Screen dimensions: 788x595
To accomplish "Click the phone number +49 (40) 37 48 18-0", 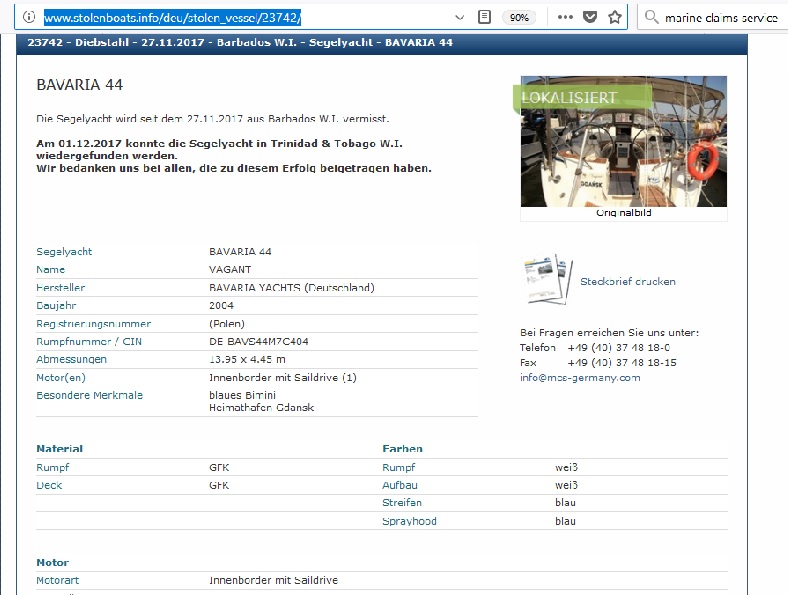I will [619, 347].
